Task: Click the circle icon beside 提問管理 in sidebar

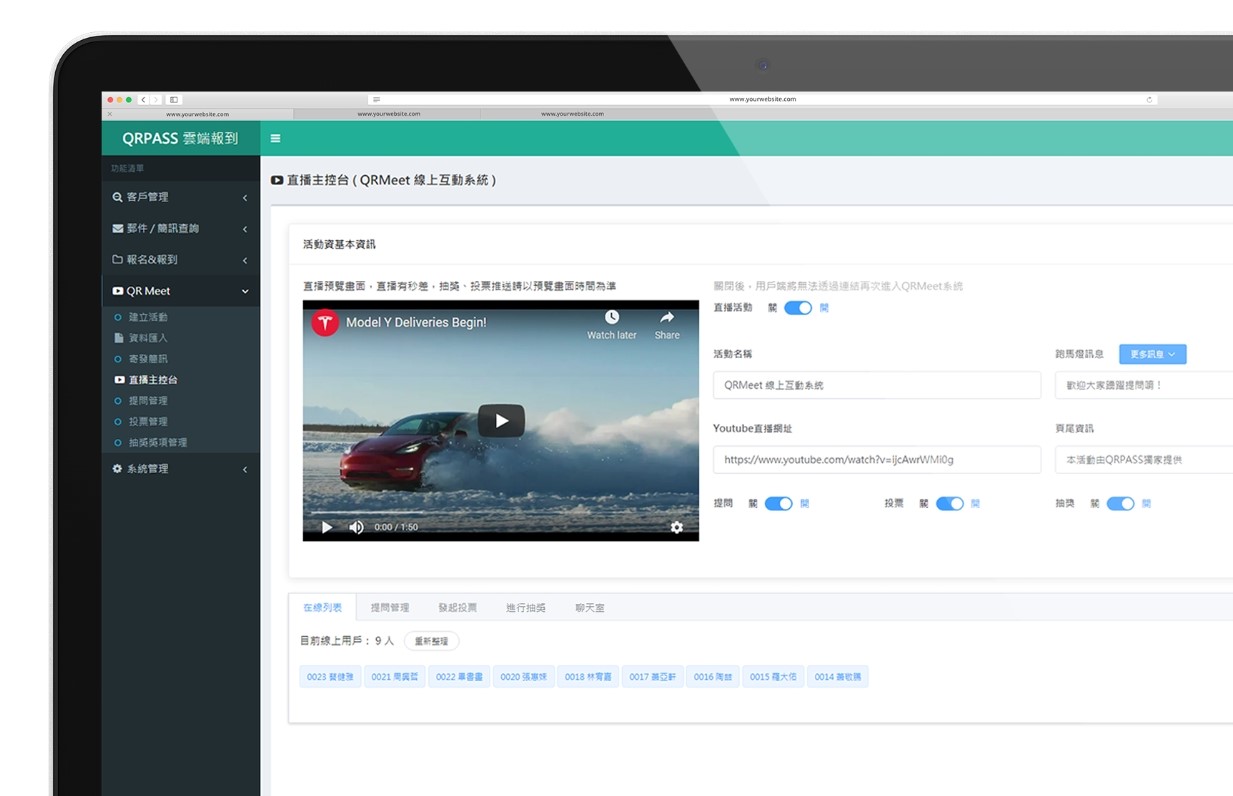Action: click(x=119, y=401)
